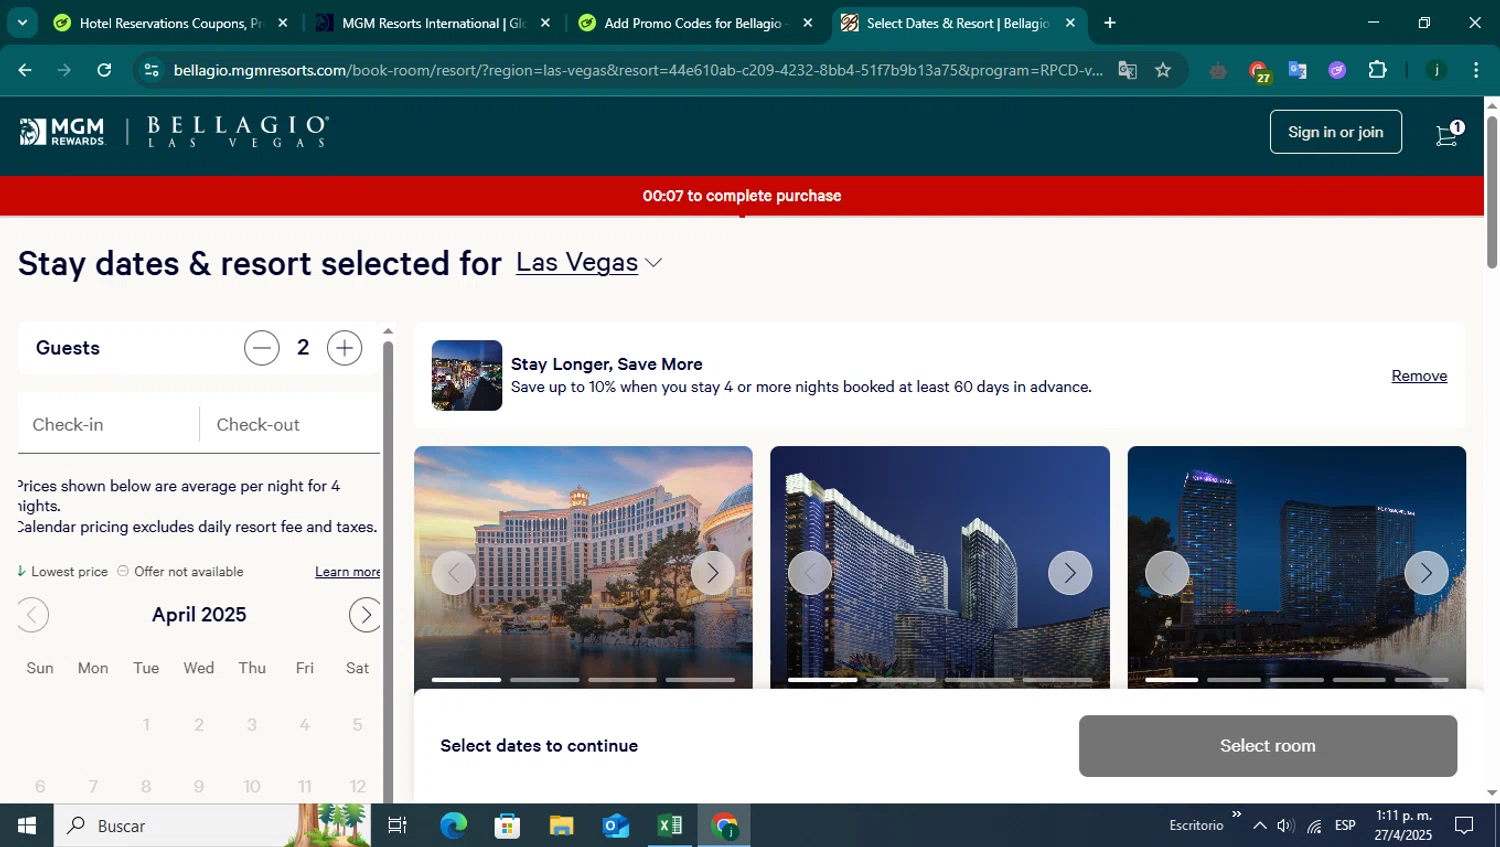The height and width of the screenshot is (847, 1500).
Task: Open File Explorer from taskbar
Action: pos(561,826)
